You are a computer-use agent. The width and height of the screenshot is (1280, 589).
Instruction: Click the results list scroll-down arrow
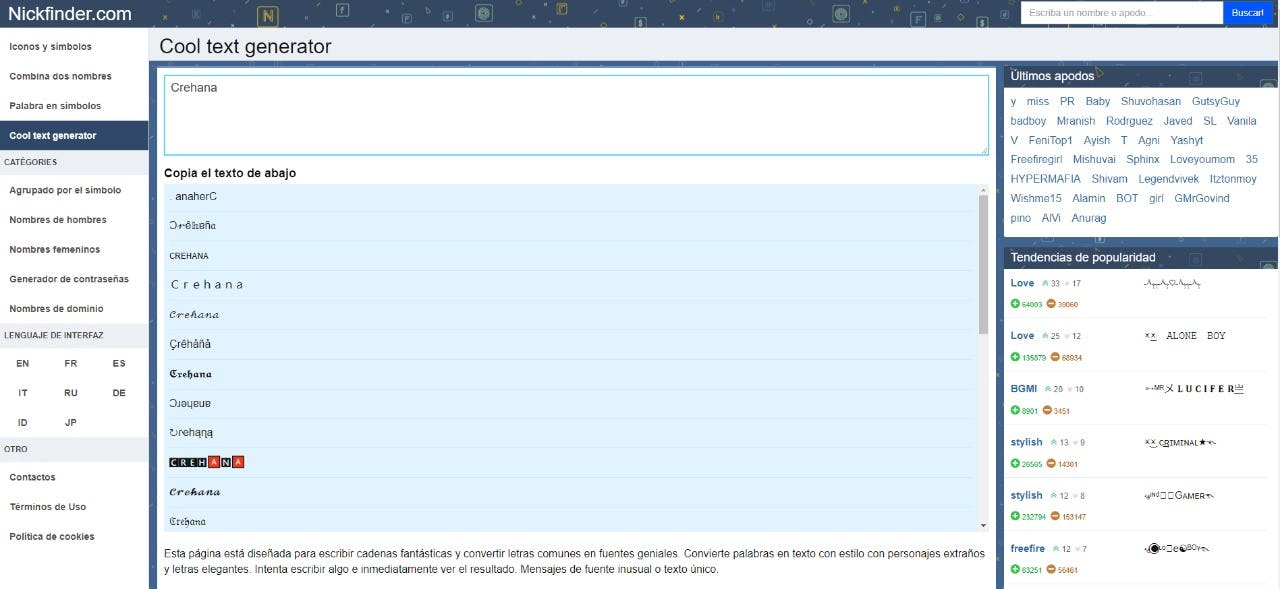983,525
